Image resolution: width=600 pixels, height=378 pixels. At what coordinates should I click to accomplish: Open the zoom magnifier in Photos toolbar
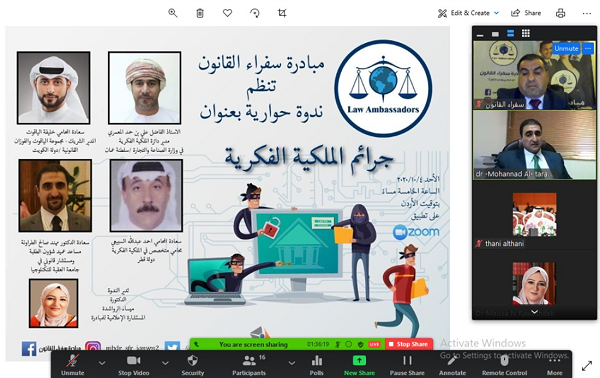click(x=173, y=13)
